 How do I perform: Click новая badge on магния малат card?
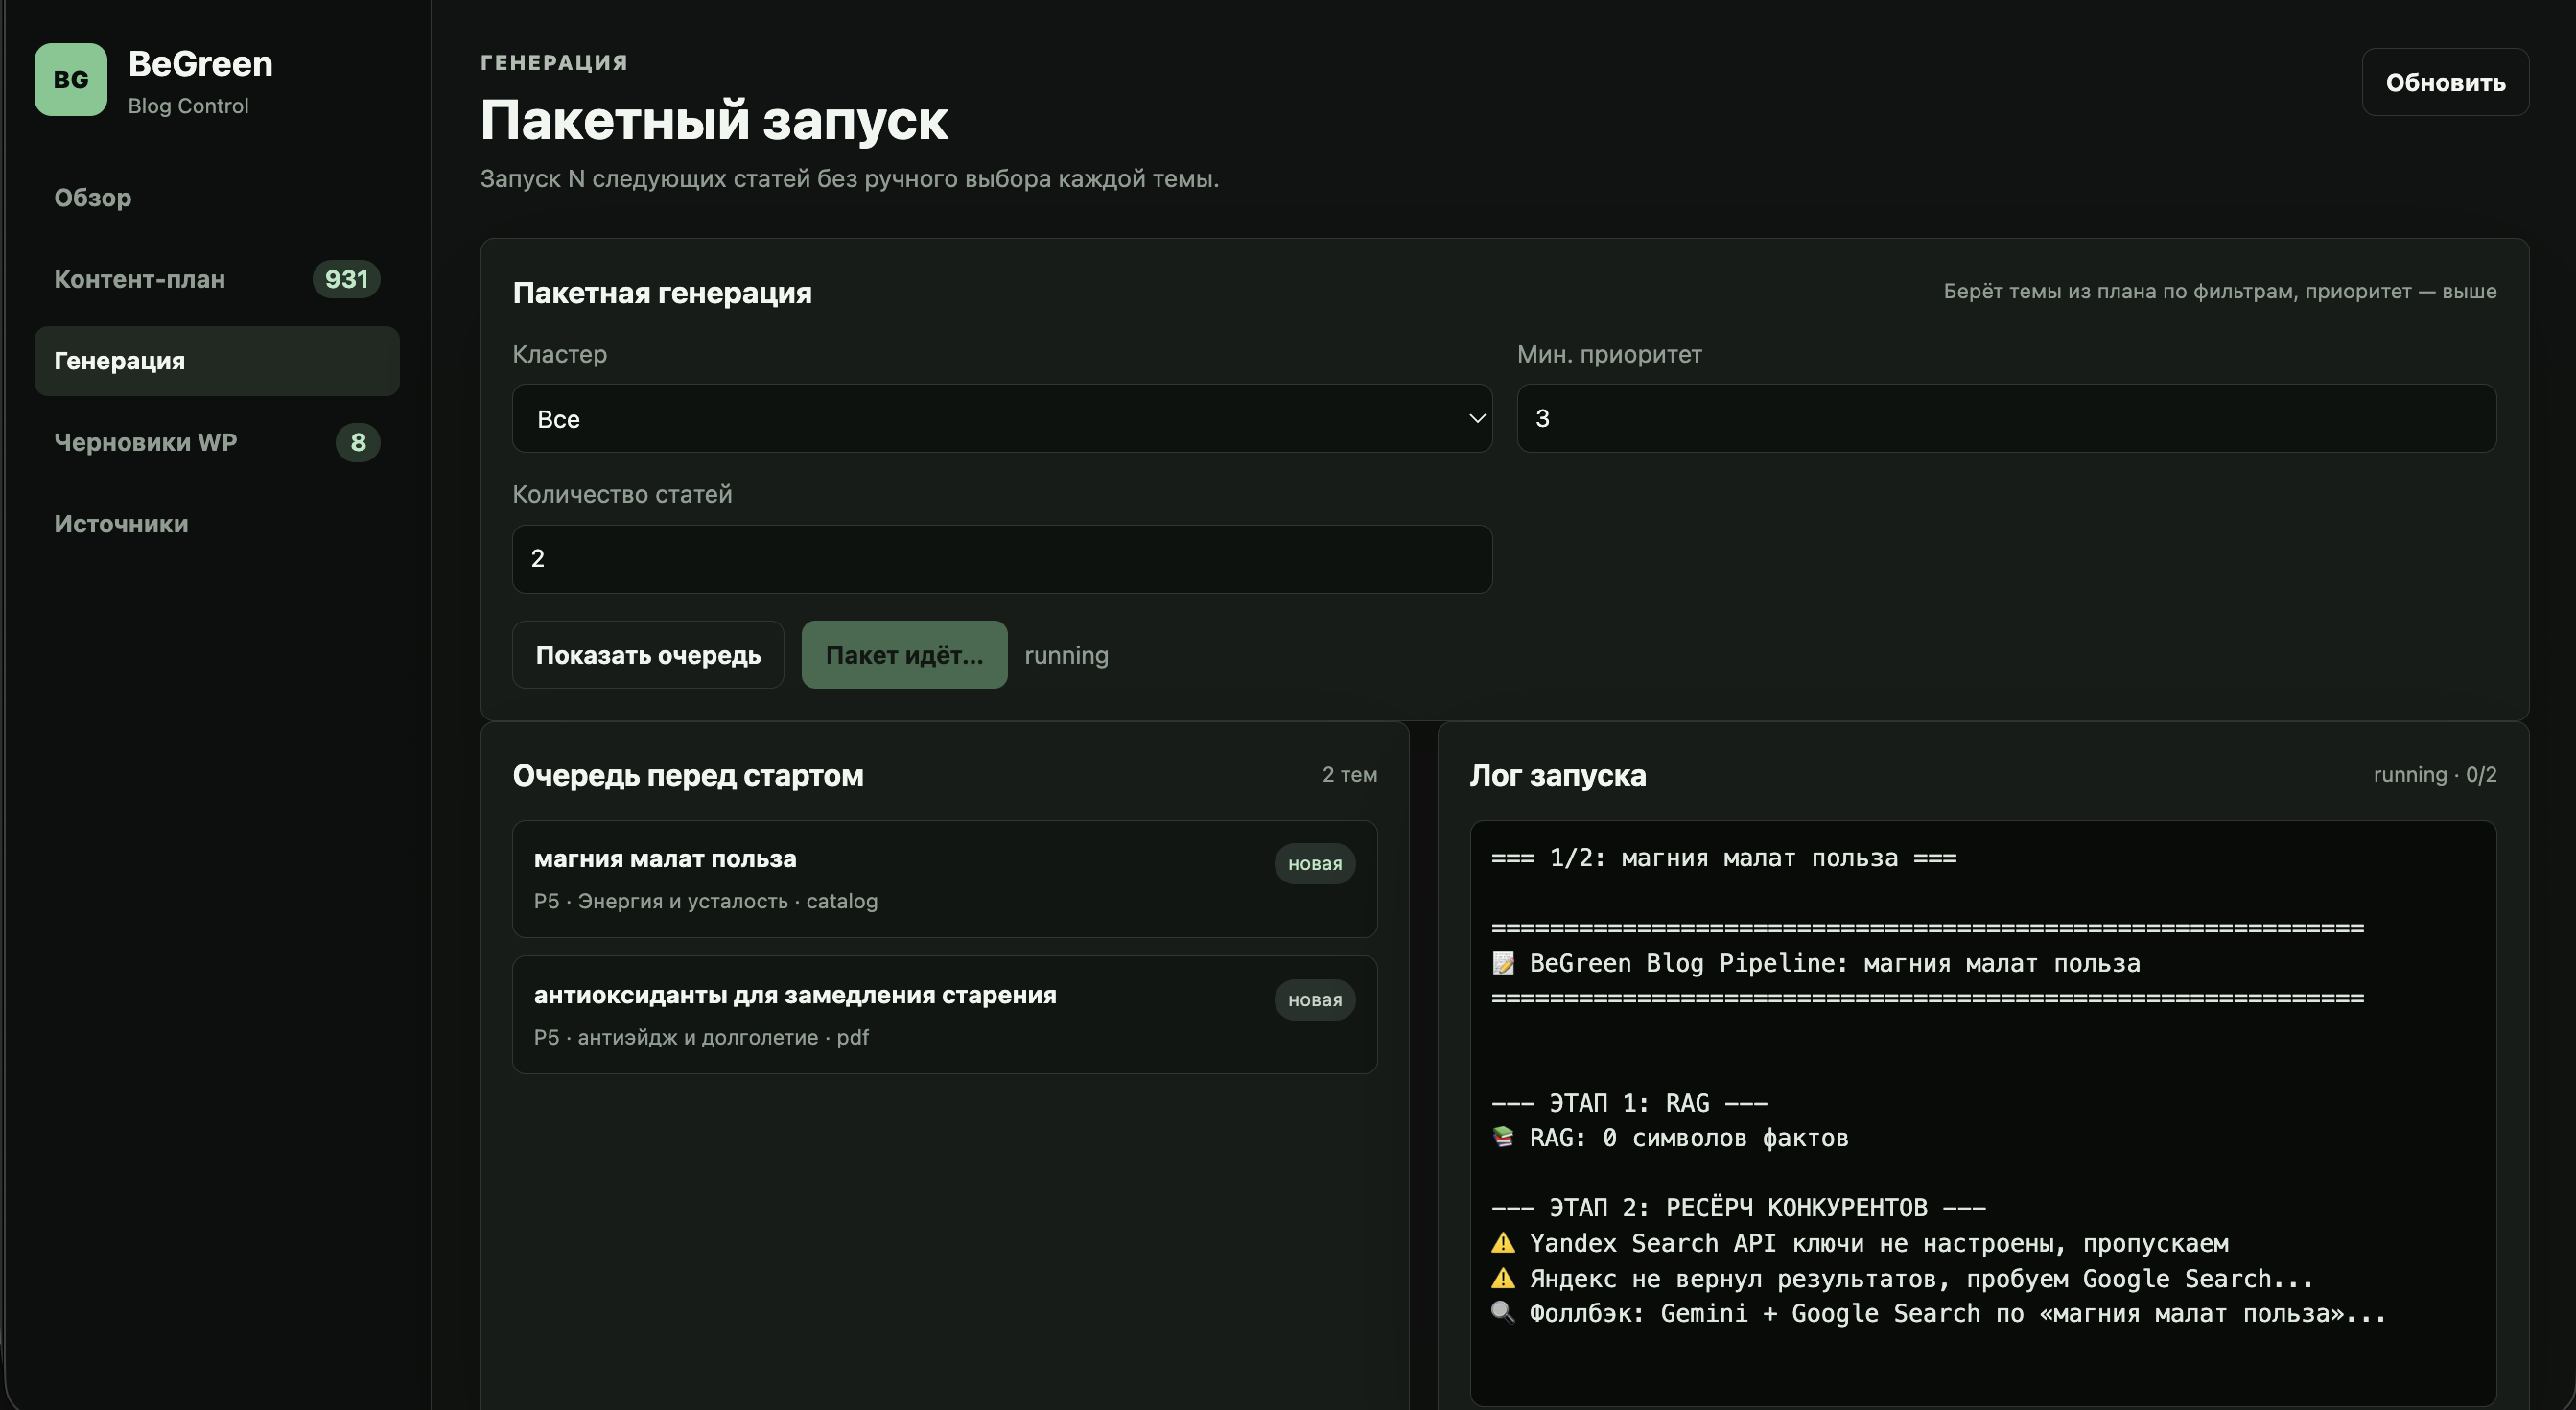(1314, 864)
